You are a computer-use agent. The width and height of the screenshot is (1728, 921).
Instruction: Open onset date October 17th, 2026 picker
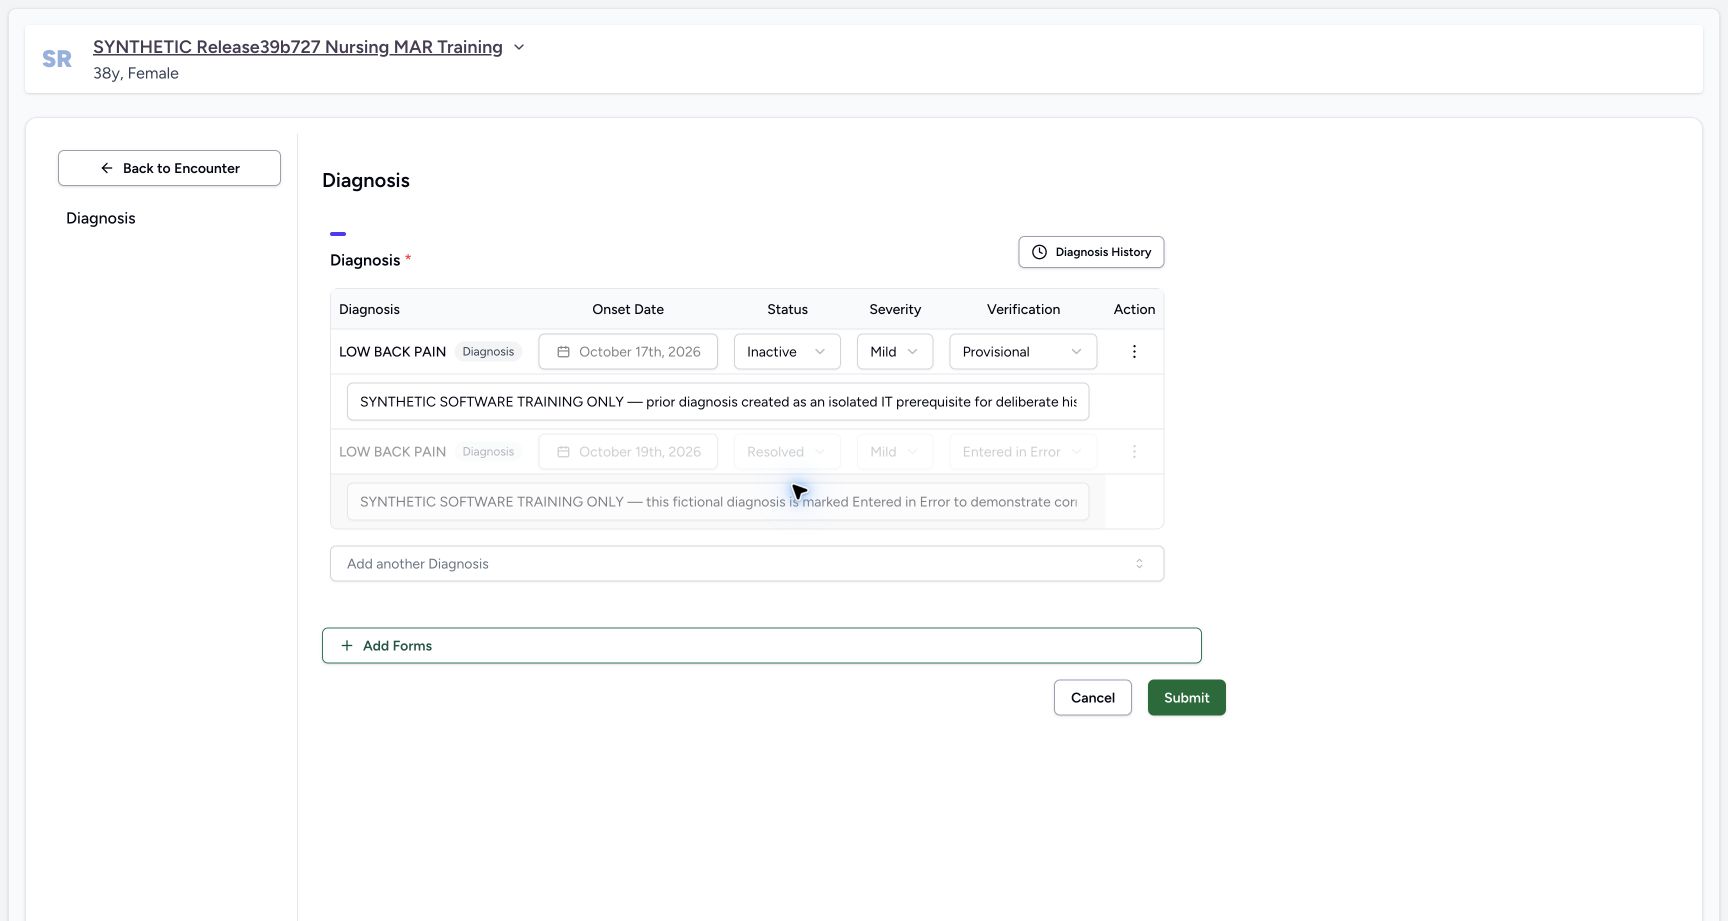(x=628, y=352)
